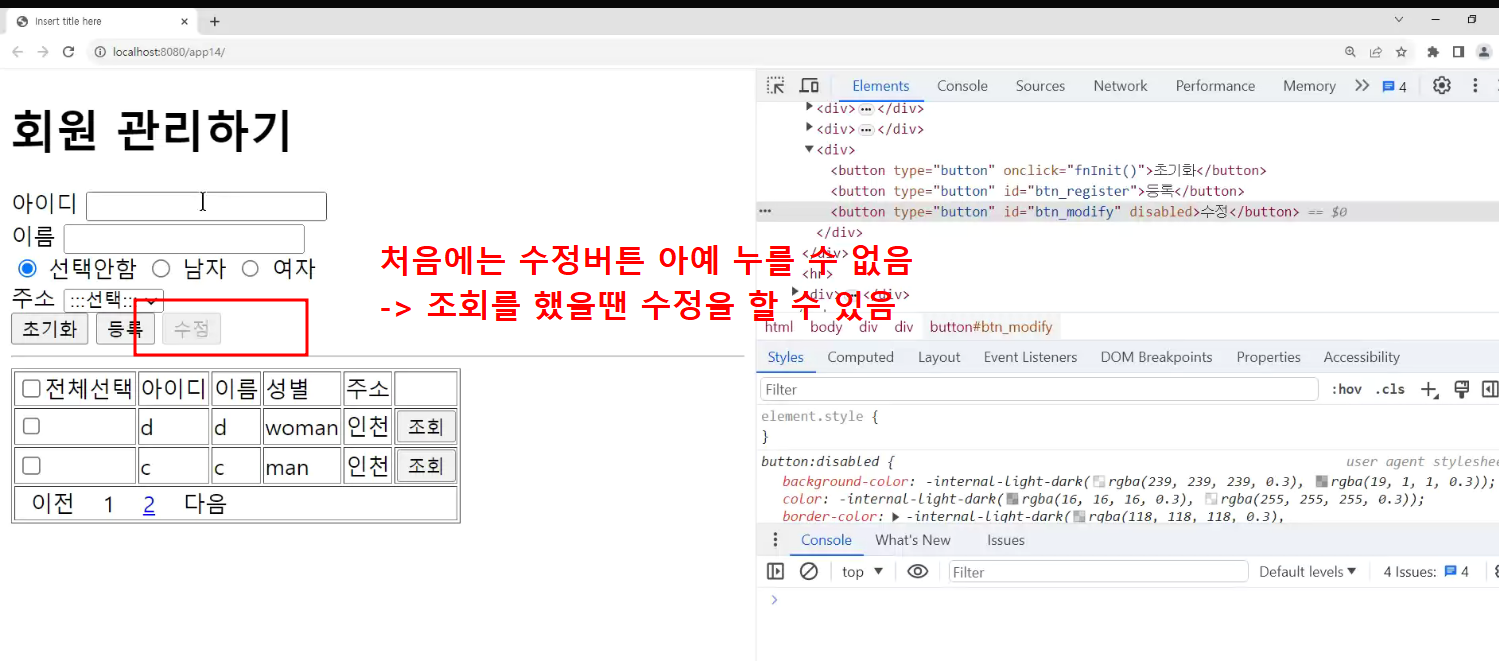The image size is (1499, 661).
Task: Select button#btn_modify breadcrumb
Action: click(991, 327)
